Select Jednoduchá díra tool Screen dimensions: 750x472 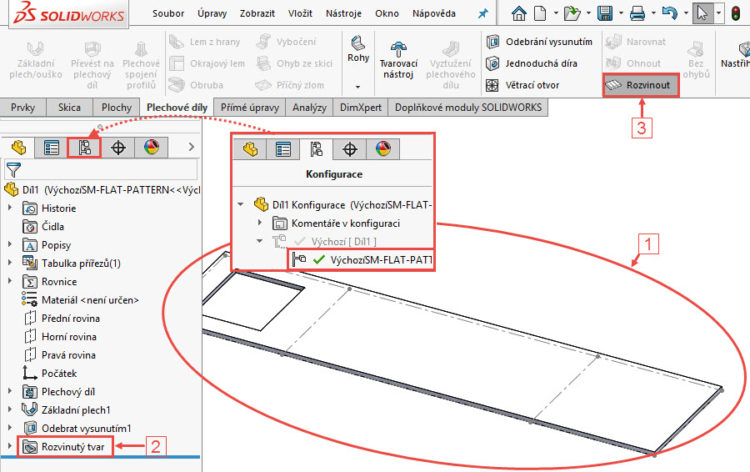[x=532, y=63]
